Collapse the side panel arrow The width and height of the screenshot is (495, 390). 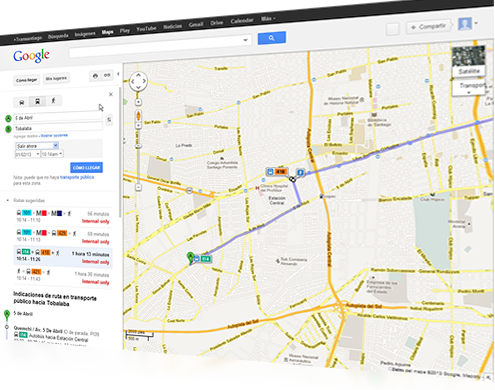point(118,74)
